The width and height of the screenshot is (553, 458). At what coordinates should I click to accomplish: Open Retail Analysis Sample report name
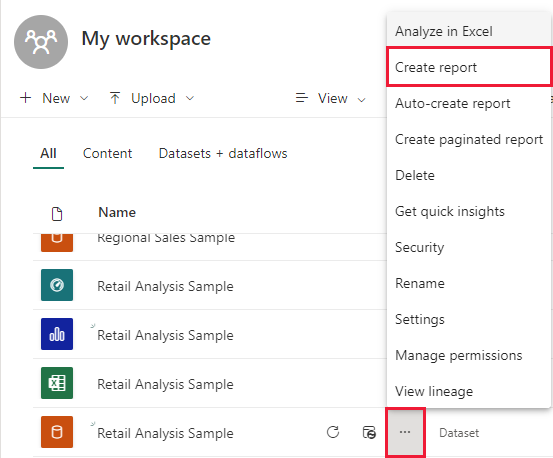tap(165, 335)
